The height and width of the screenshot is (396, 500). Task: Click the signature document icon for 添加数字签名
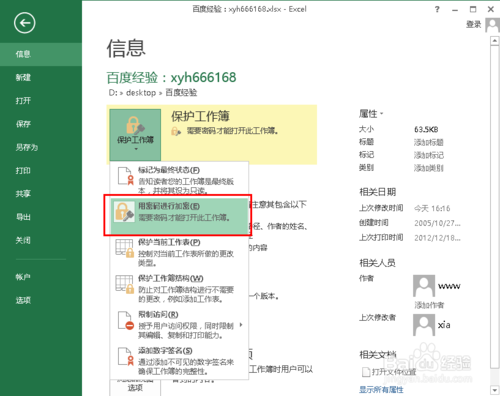[125, 356]
